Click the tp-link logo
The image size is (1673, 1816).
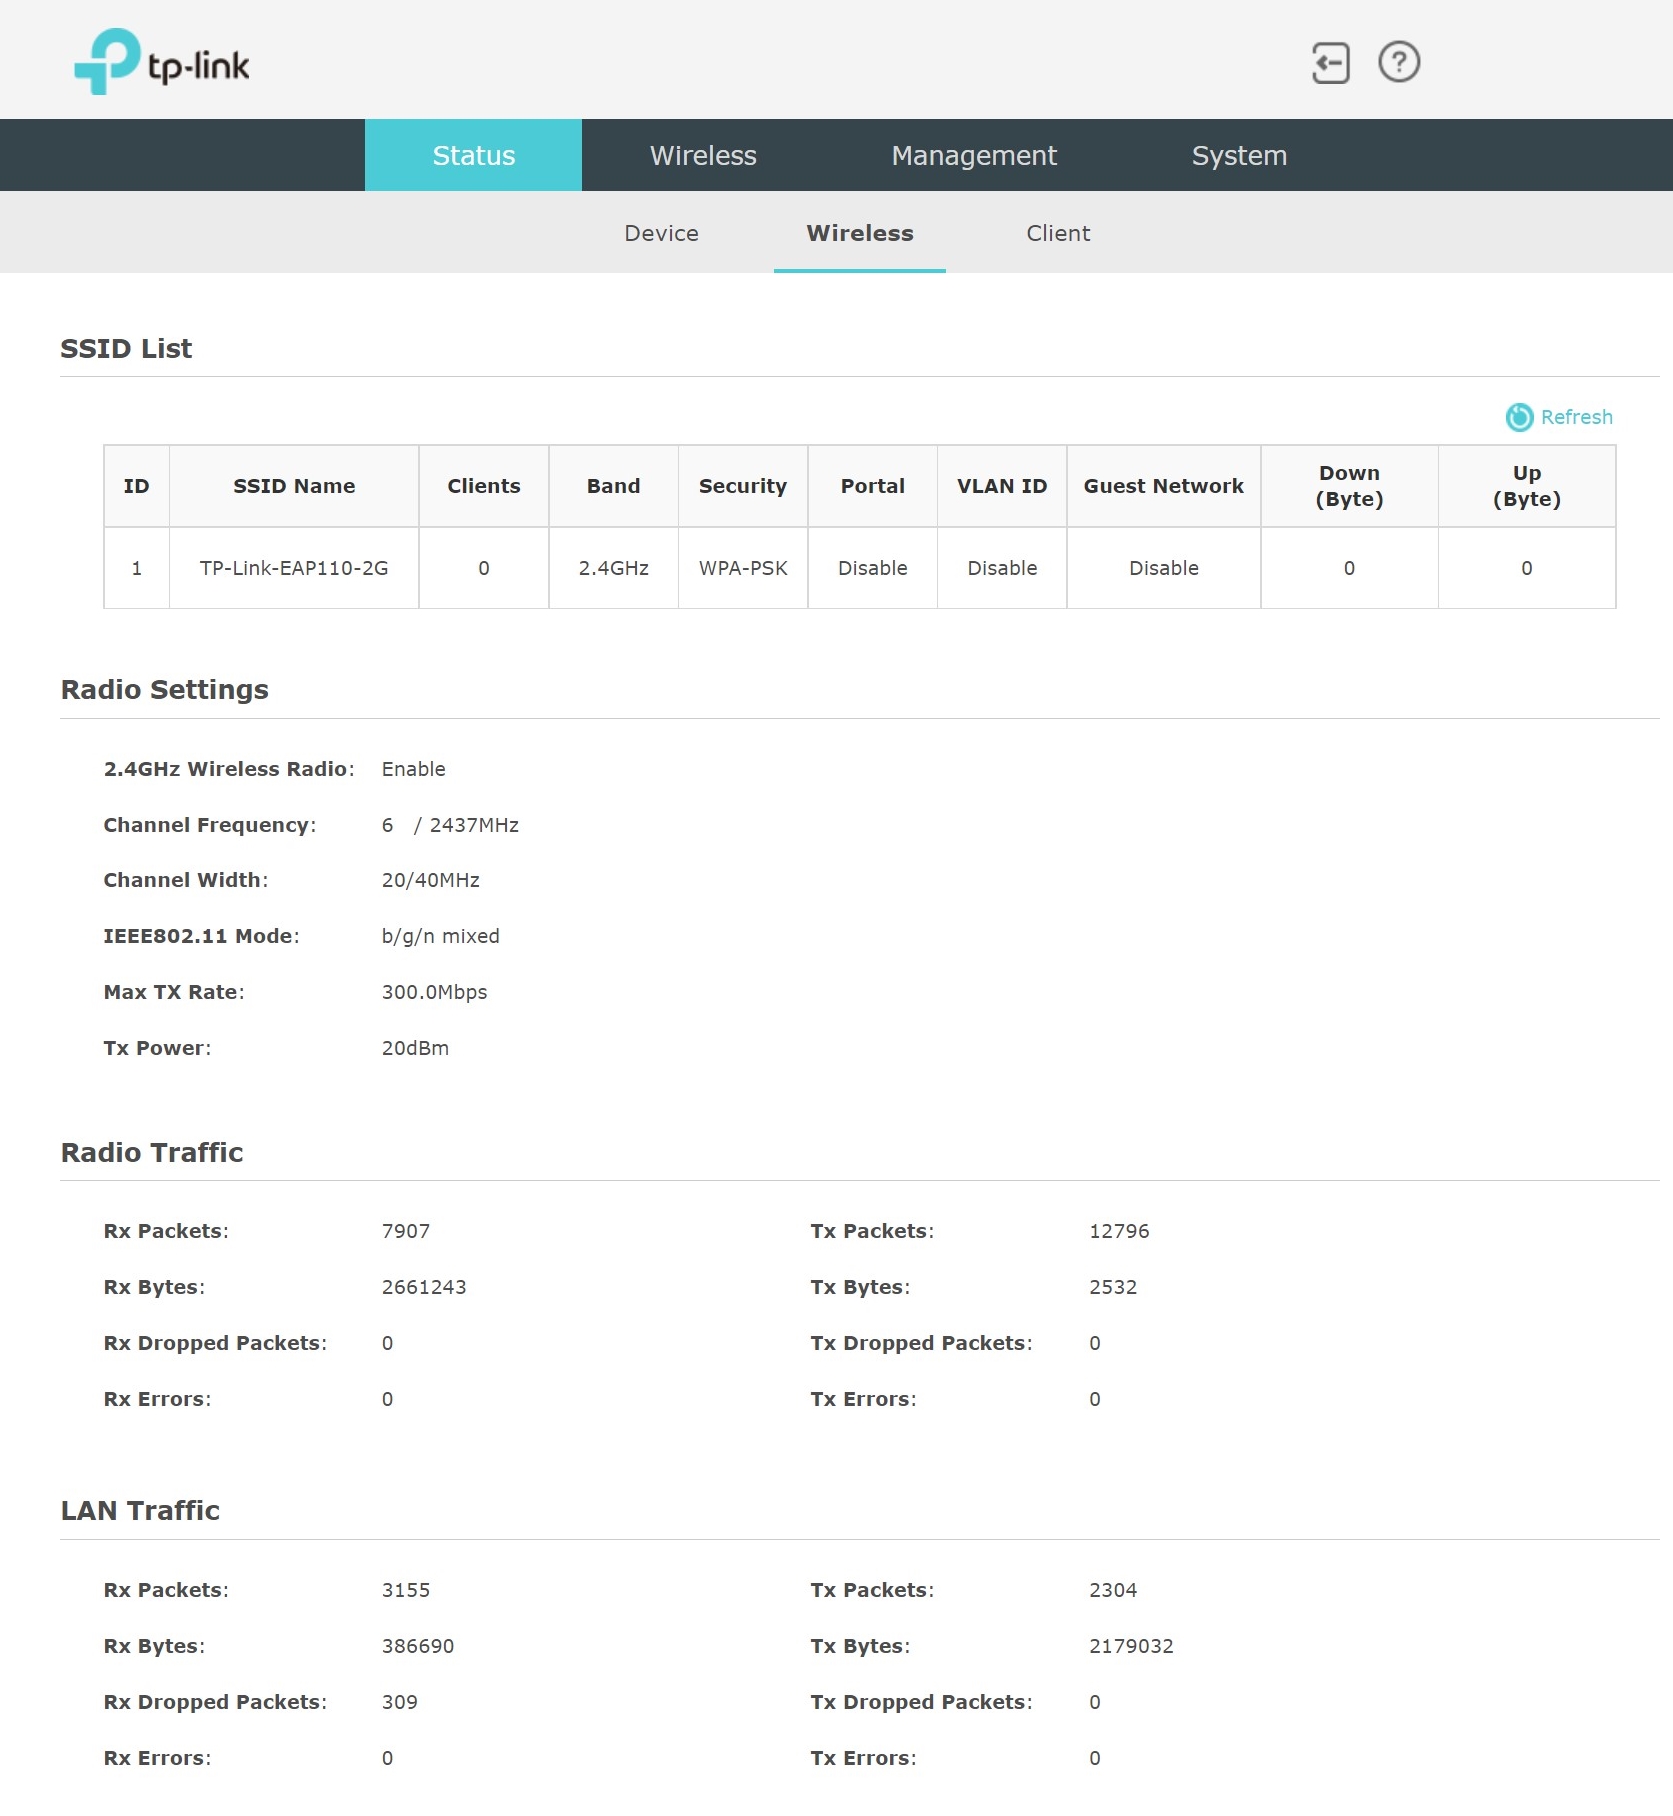(162, 62)
